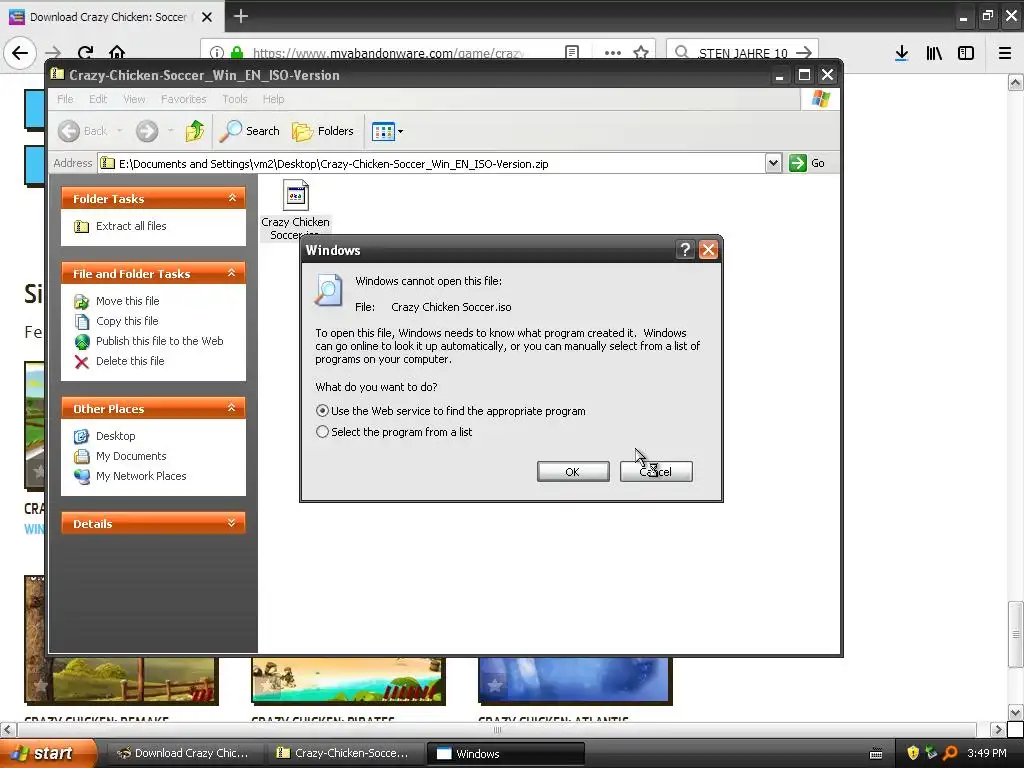Close the Download Crazy Chicken tab

click(206, 17)
